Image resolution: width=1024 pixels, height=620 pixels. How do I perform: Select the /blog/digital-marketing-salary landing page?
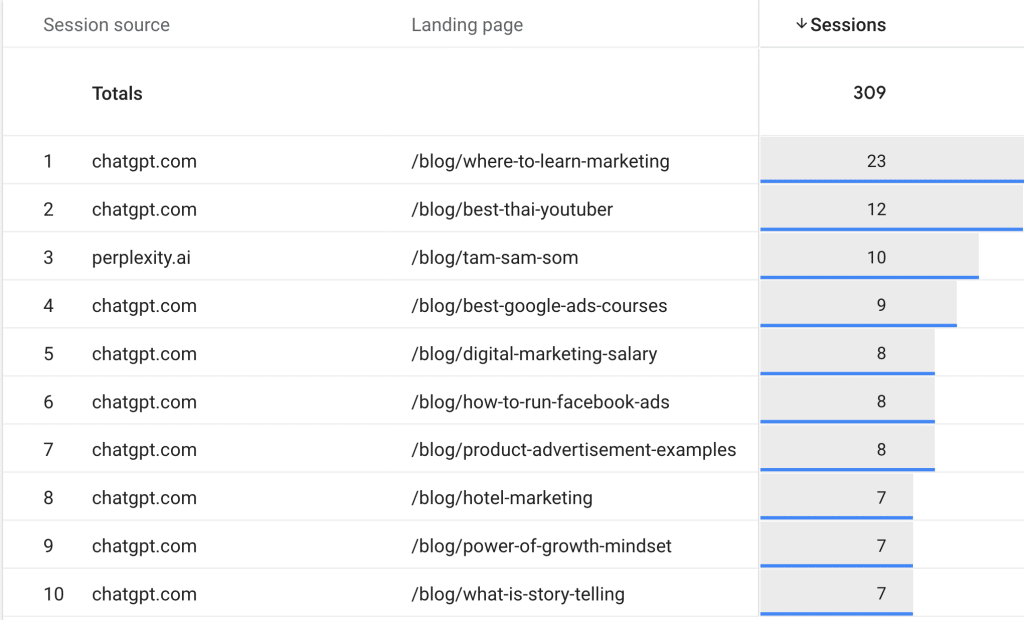[534, 353]
